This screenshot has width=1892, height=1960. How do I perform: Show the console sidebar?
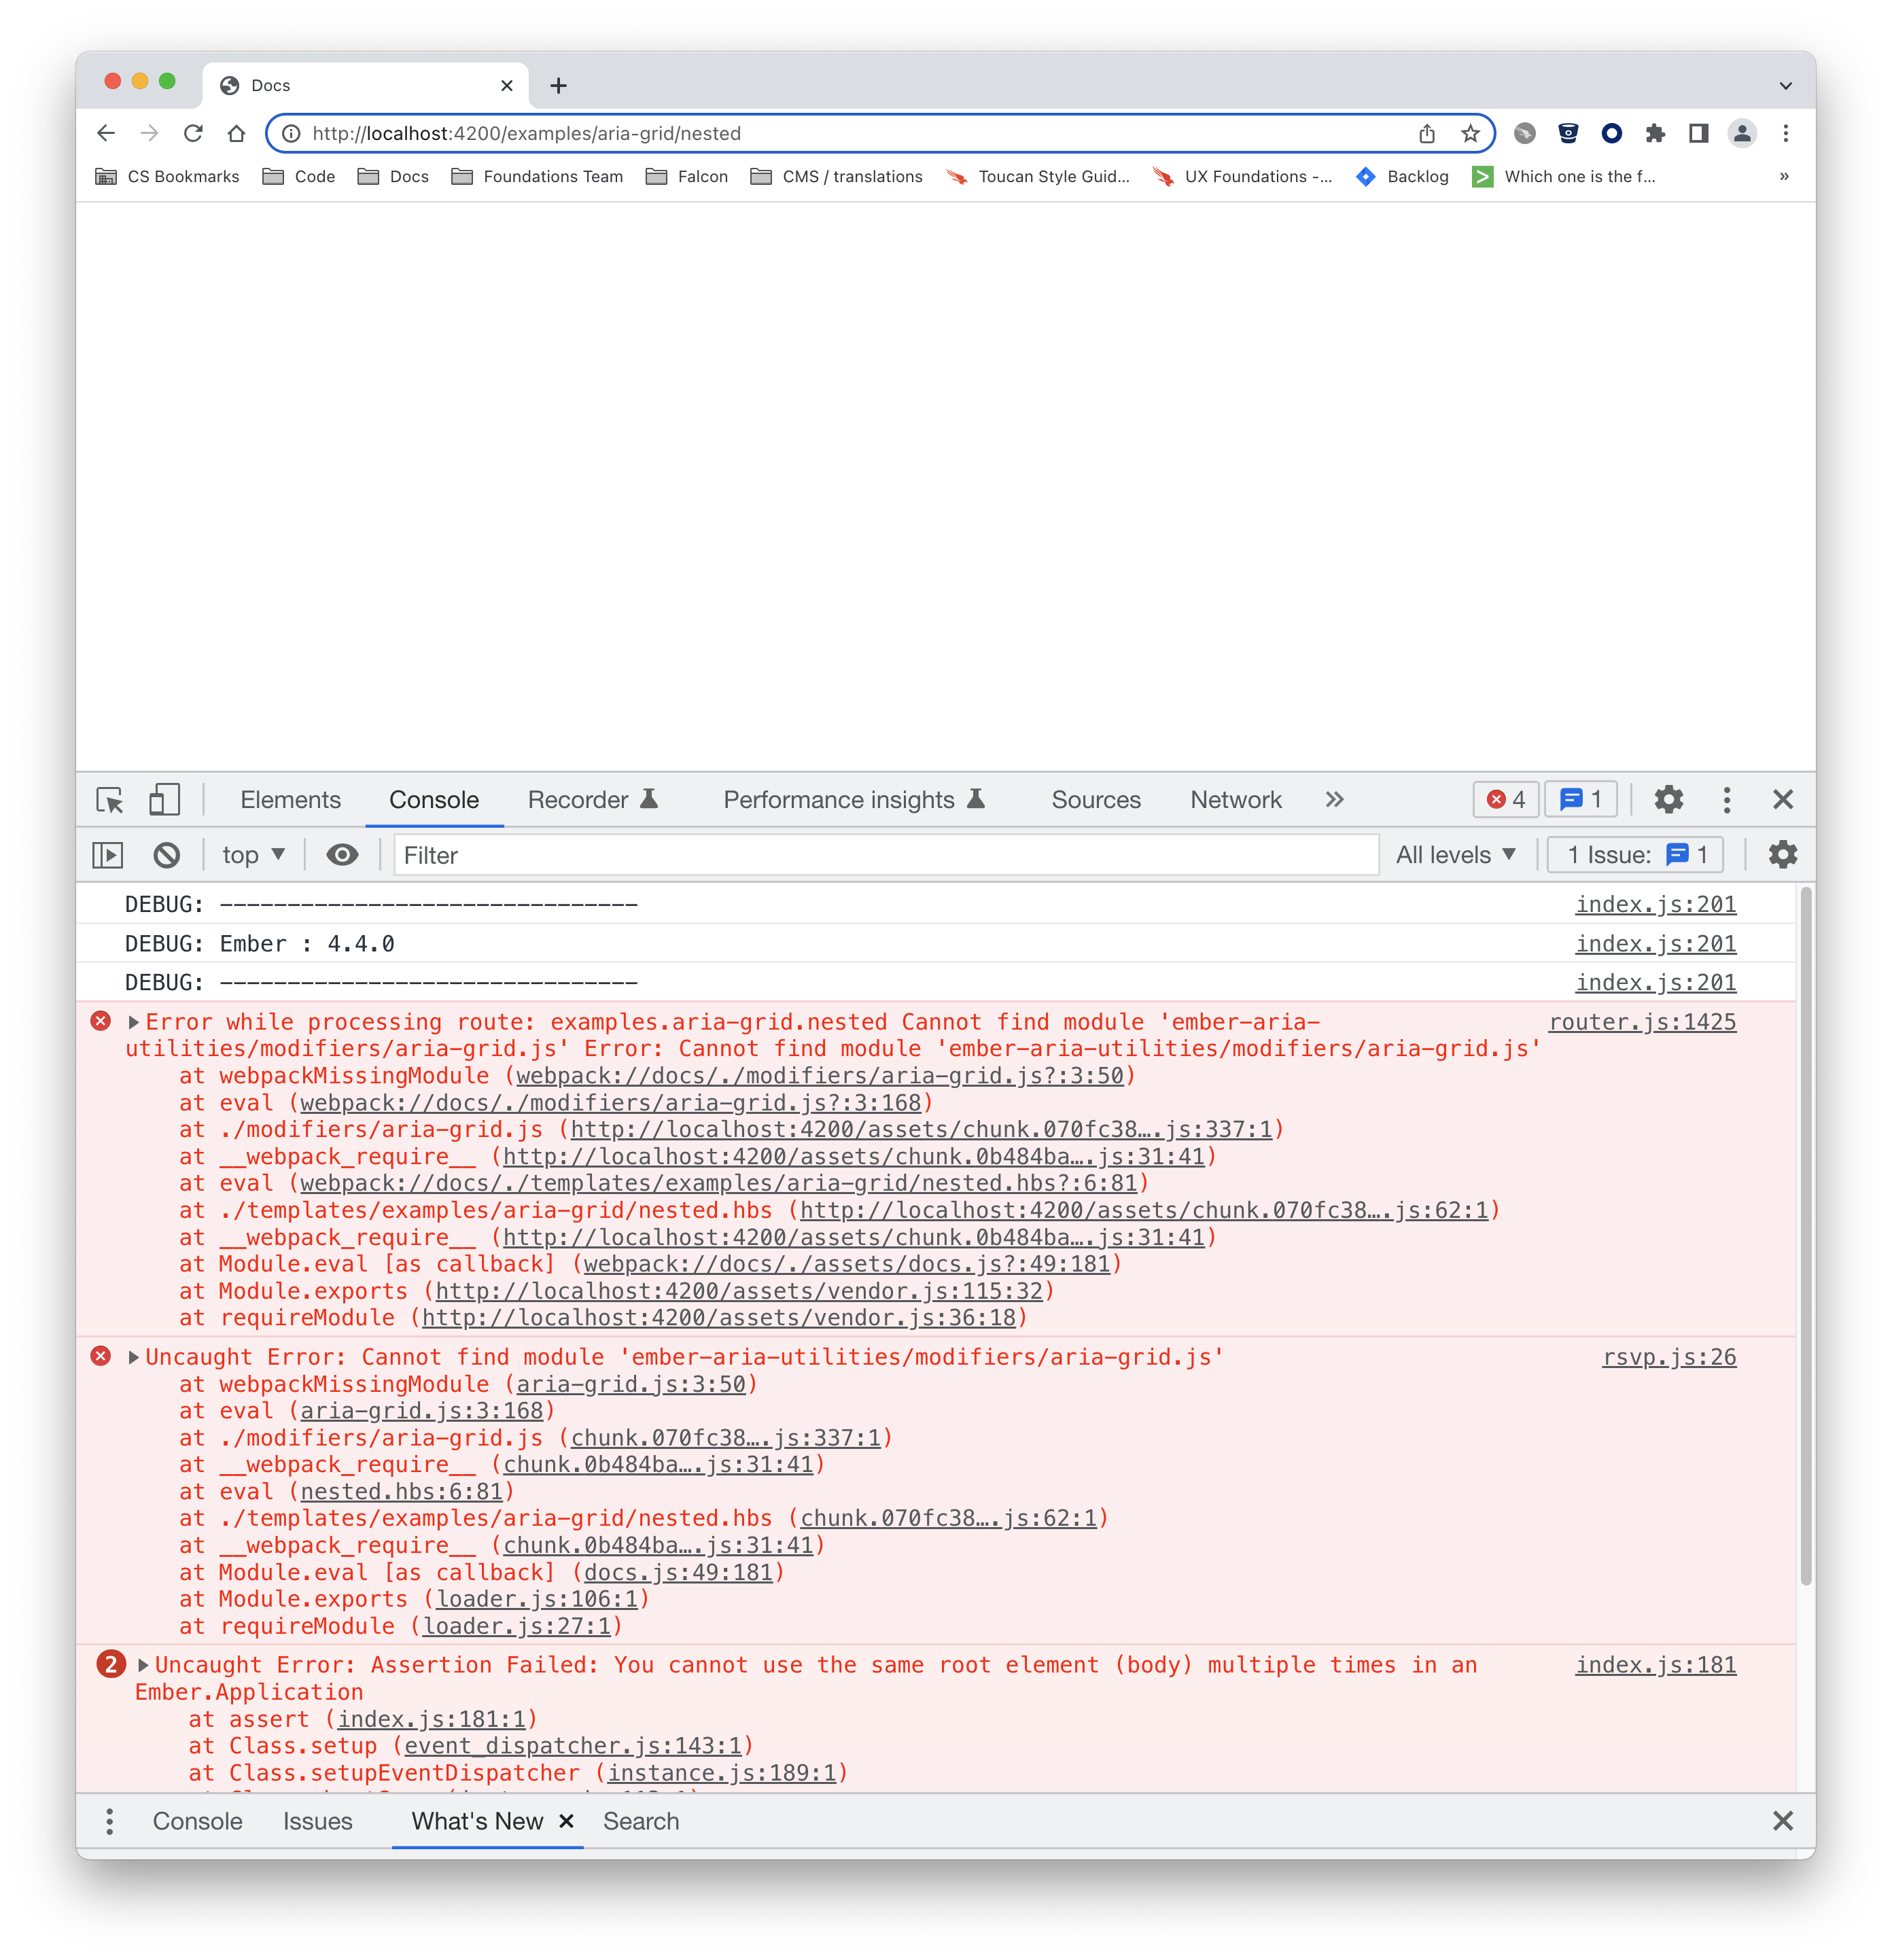point(108,855)
